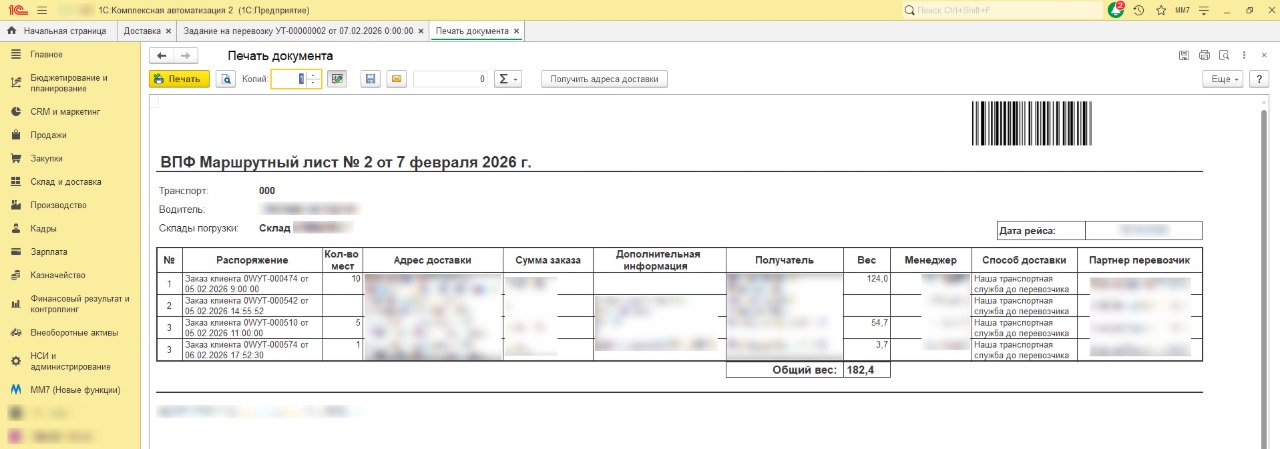Viewport: 1280px width, 449px height.
Task: Increase copies with the up spinner arrow
Action: pyautogui.click(x=314, y=75)
